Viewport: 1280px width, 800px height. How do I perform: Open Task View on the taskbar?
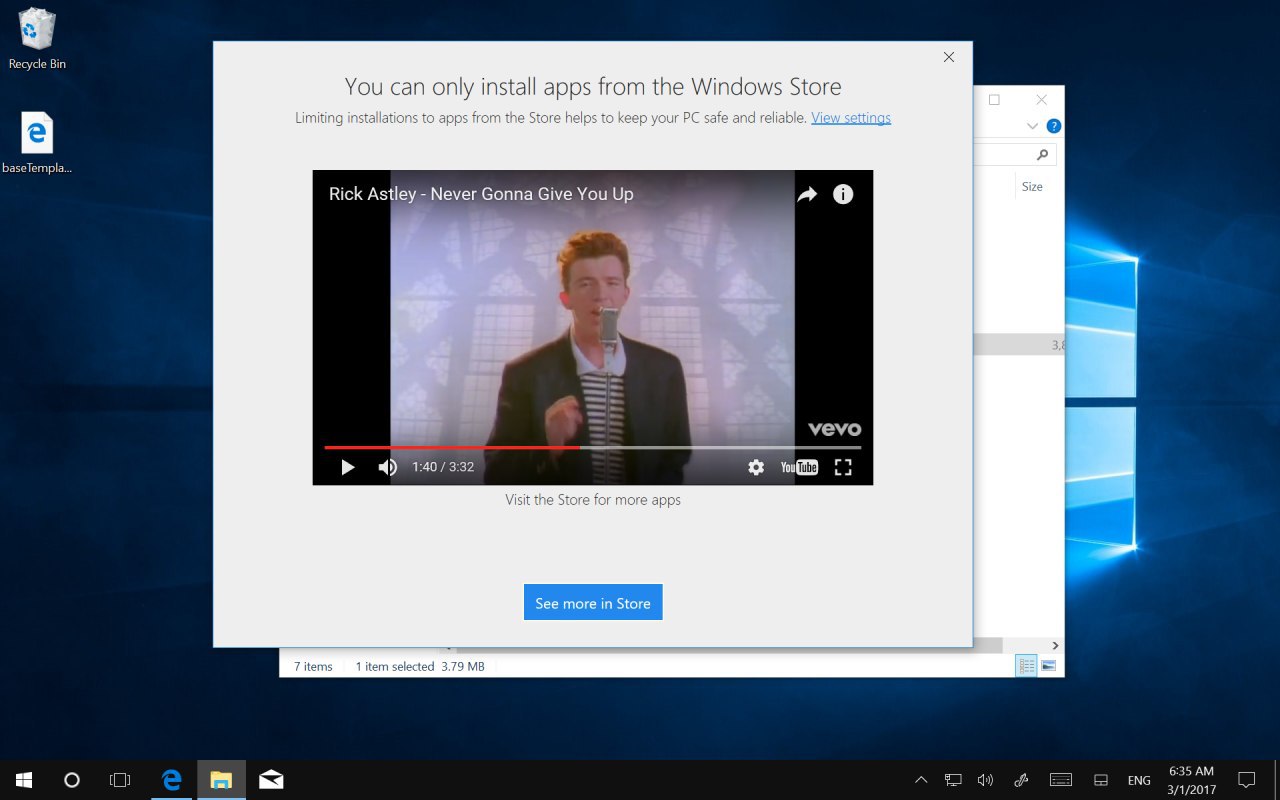[x=120, y=780]
